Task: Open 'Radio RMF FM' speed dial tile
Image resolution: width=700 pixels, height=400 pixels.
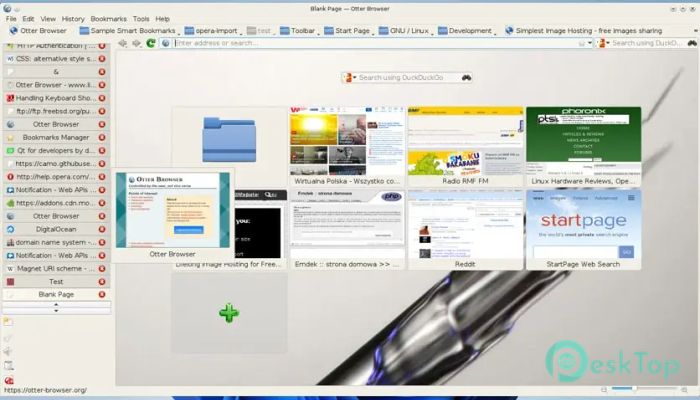Action: pos(465,146)
